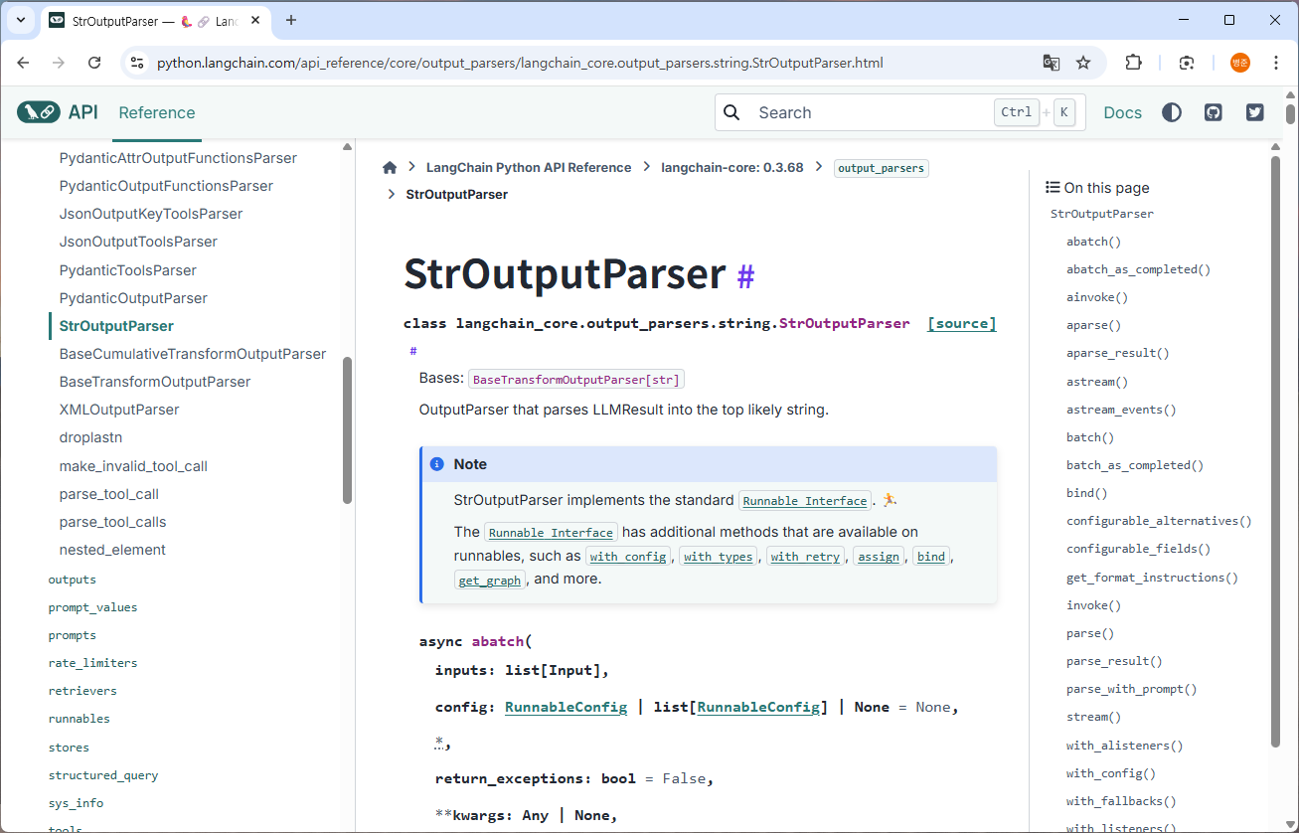
Task: Open JsonOutputKeyToolsParser in sidebar
Action: tap(151, 214)
